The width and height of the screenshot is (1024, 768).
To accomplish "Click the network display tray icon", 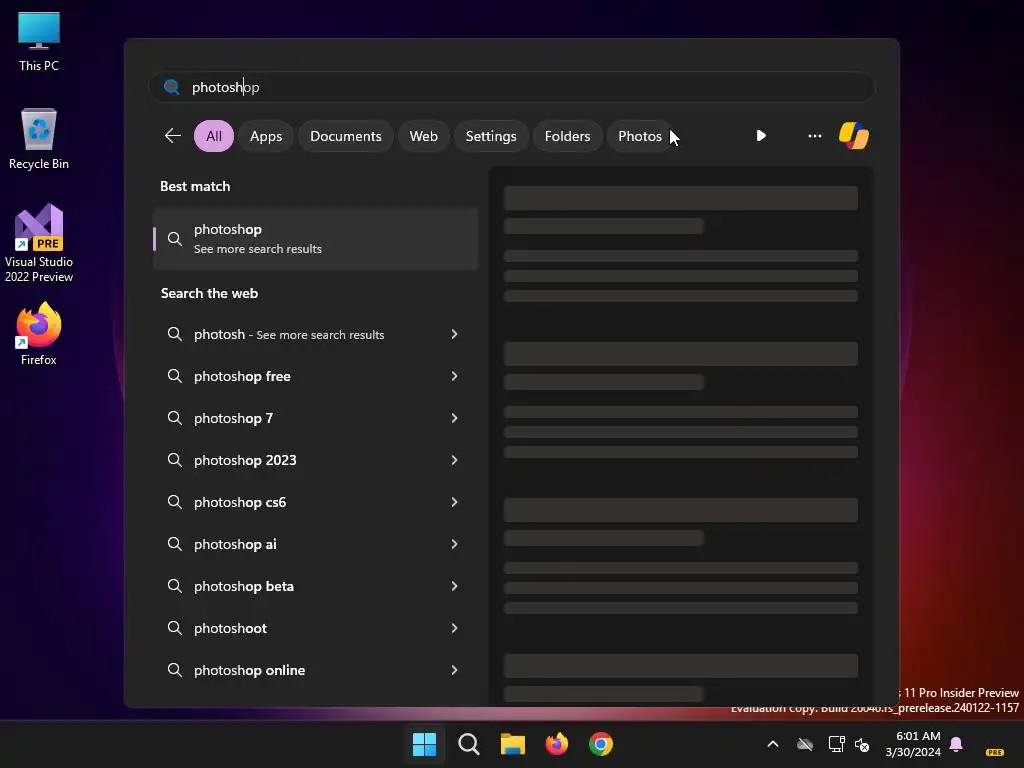I will [836, 744].
